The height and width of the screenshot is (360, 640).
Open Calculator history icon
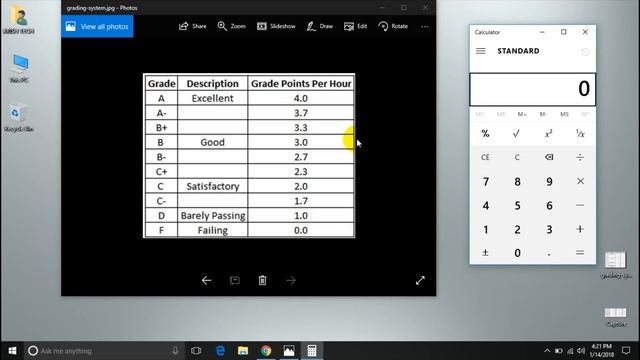pyautogui.click(x=585, y=51)
